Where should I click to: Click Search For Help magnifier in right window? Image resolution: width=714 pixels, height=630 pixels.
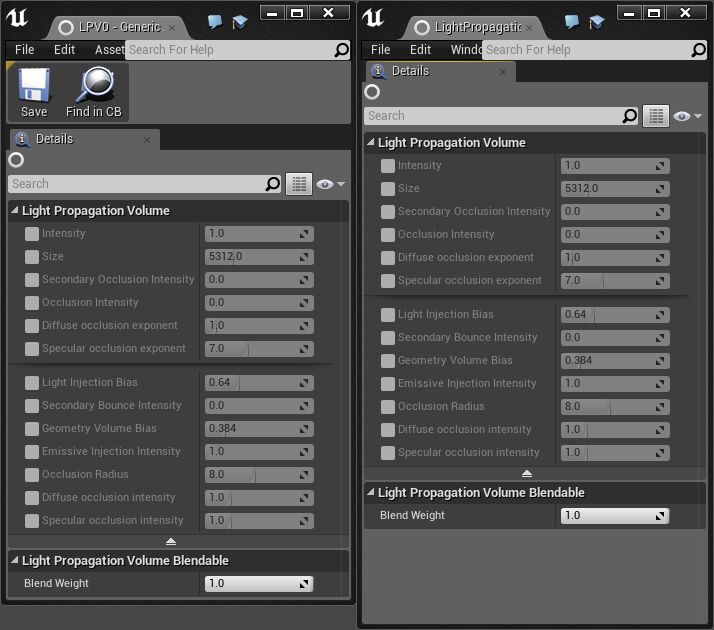tap(699, 50)
